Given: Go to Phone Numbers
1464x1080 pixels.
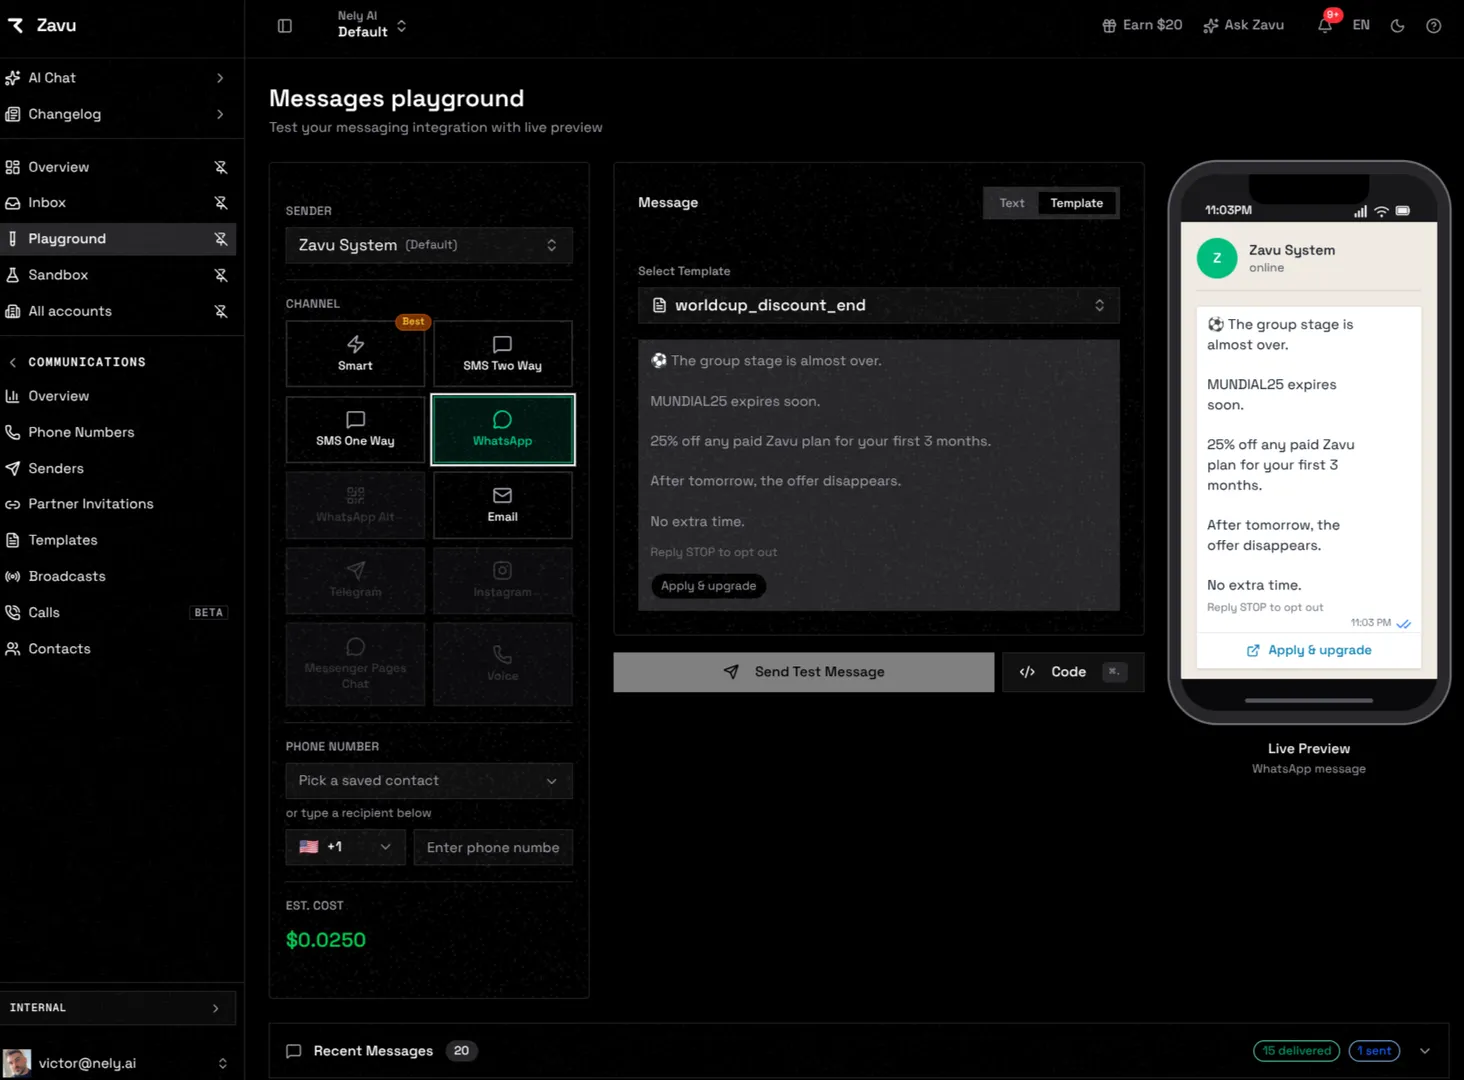Looking at the screenshot, I should (118, 432).
